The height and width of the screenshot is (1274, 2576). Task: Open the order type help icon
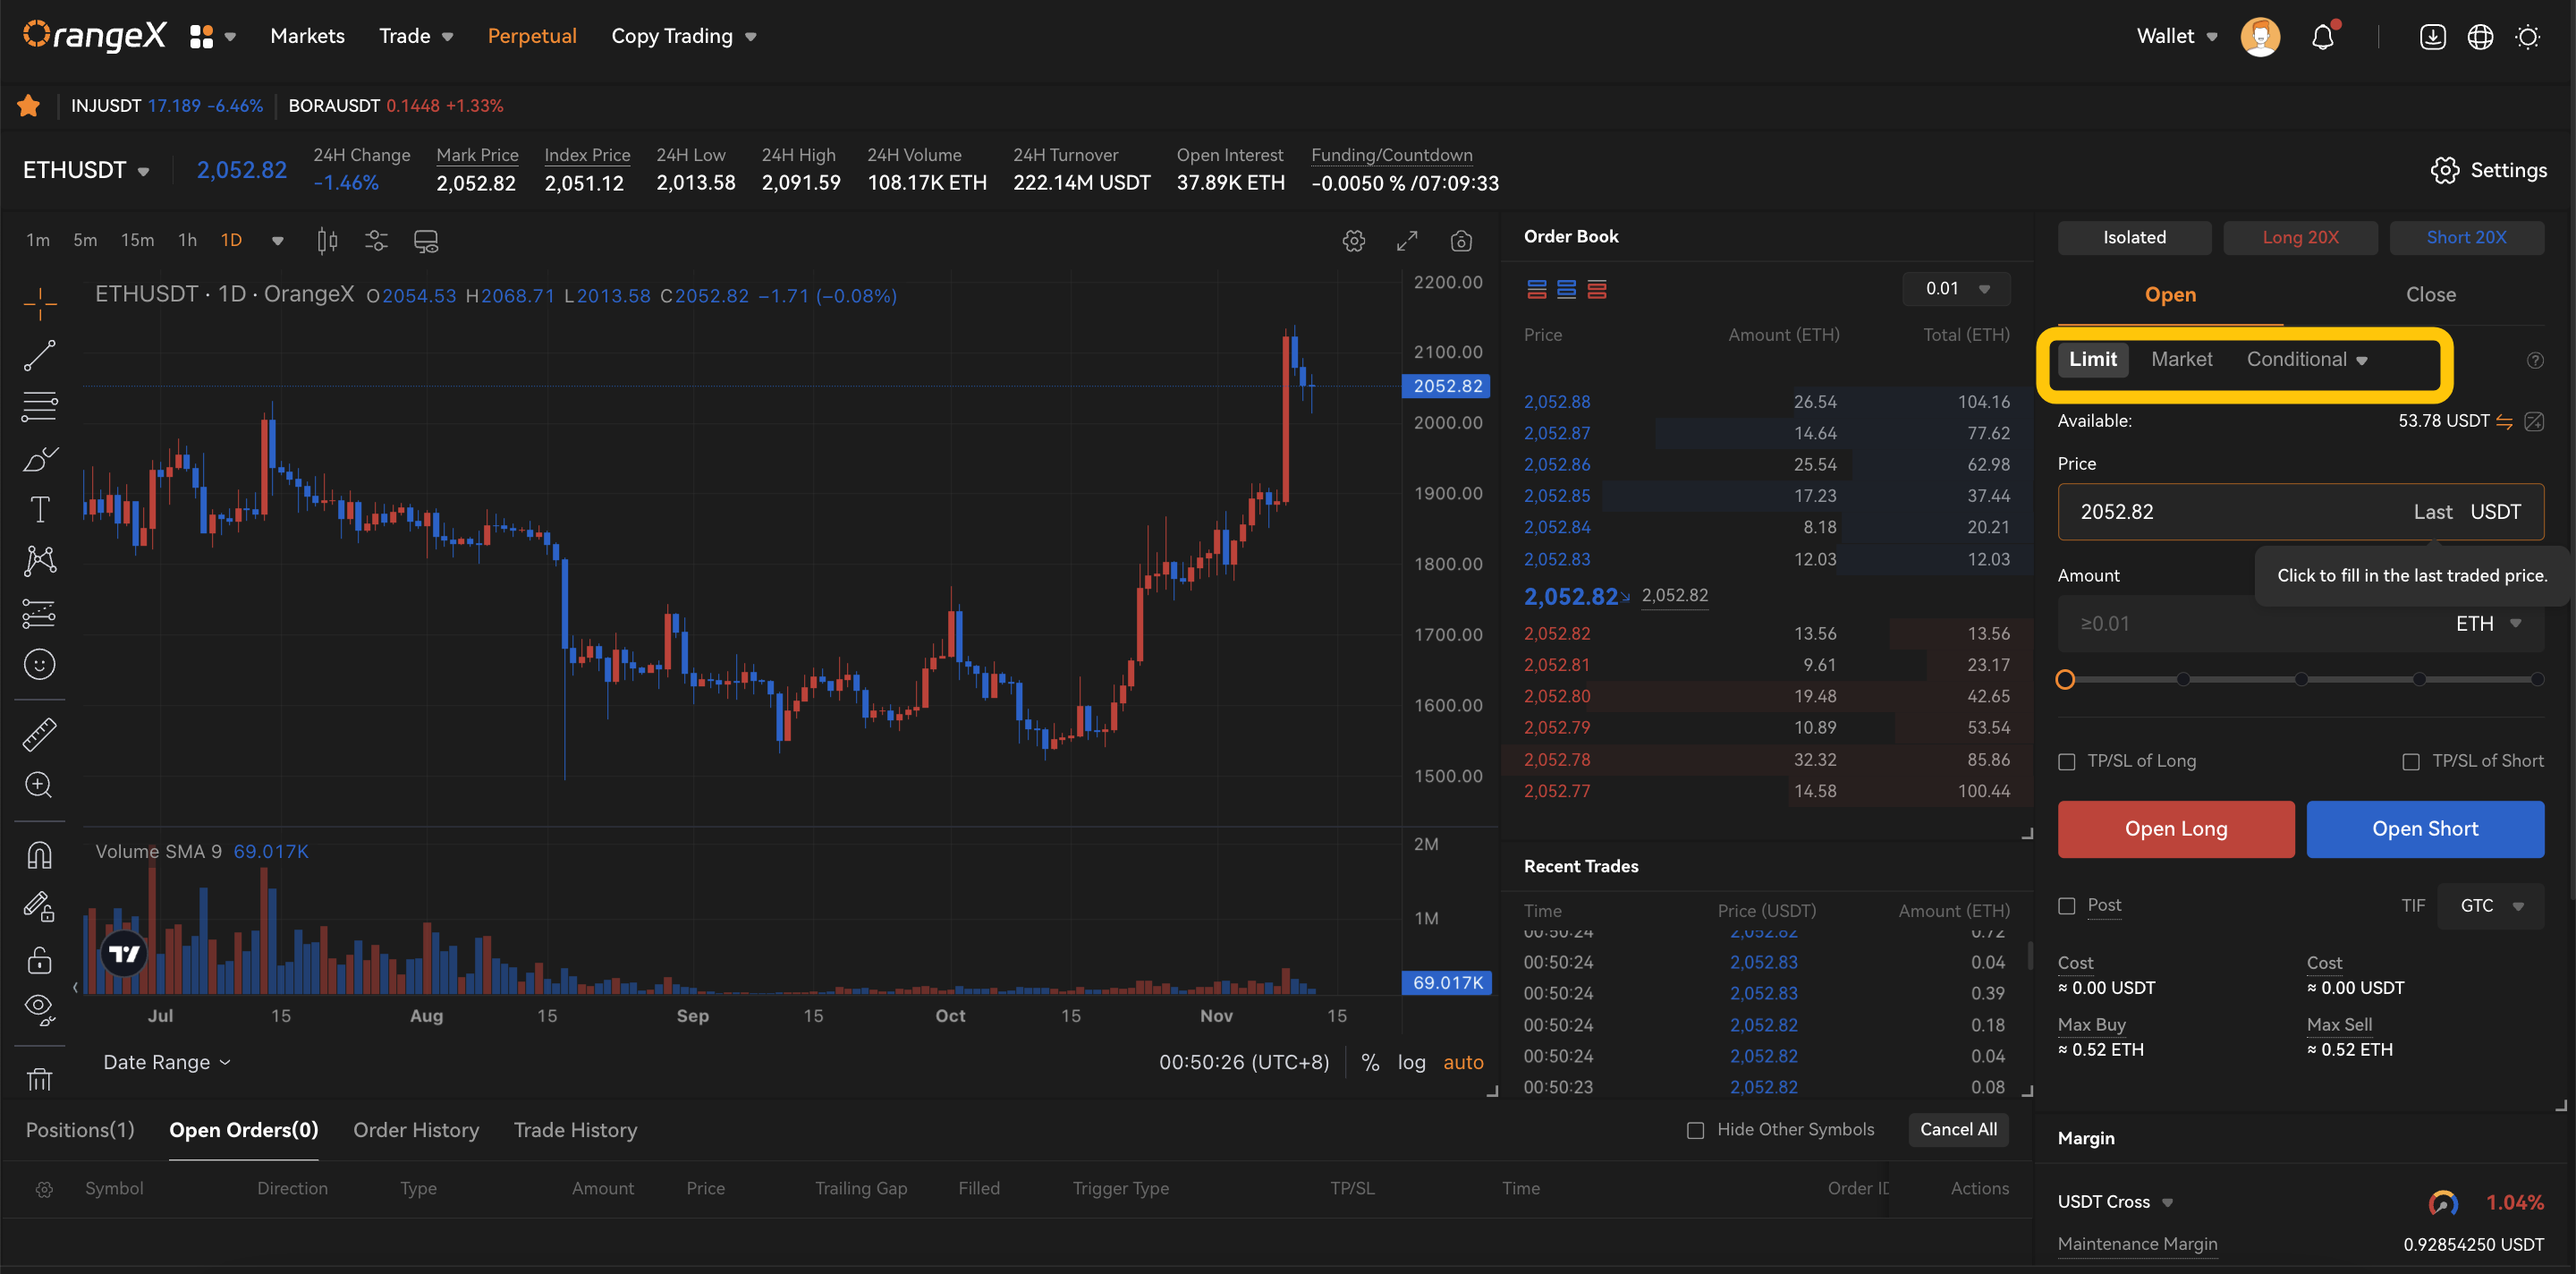click(2536, 361)
